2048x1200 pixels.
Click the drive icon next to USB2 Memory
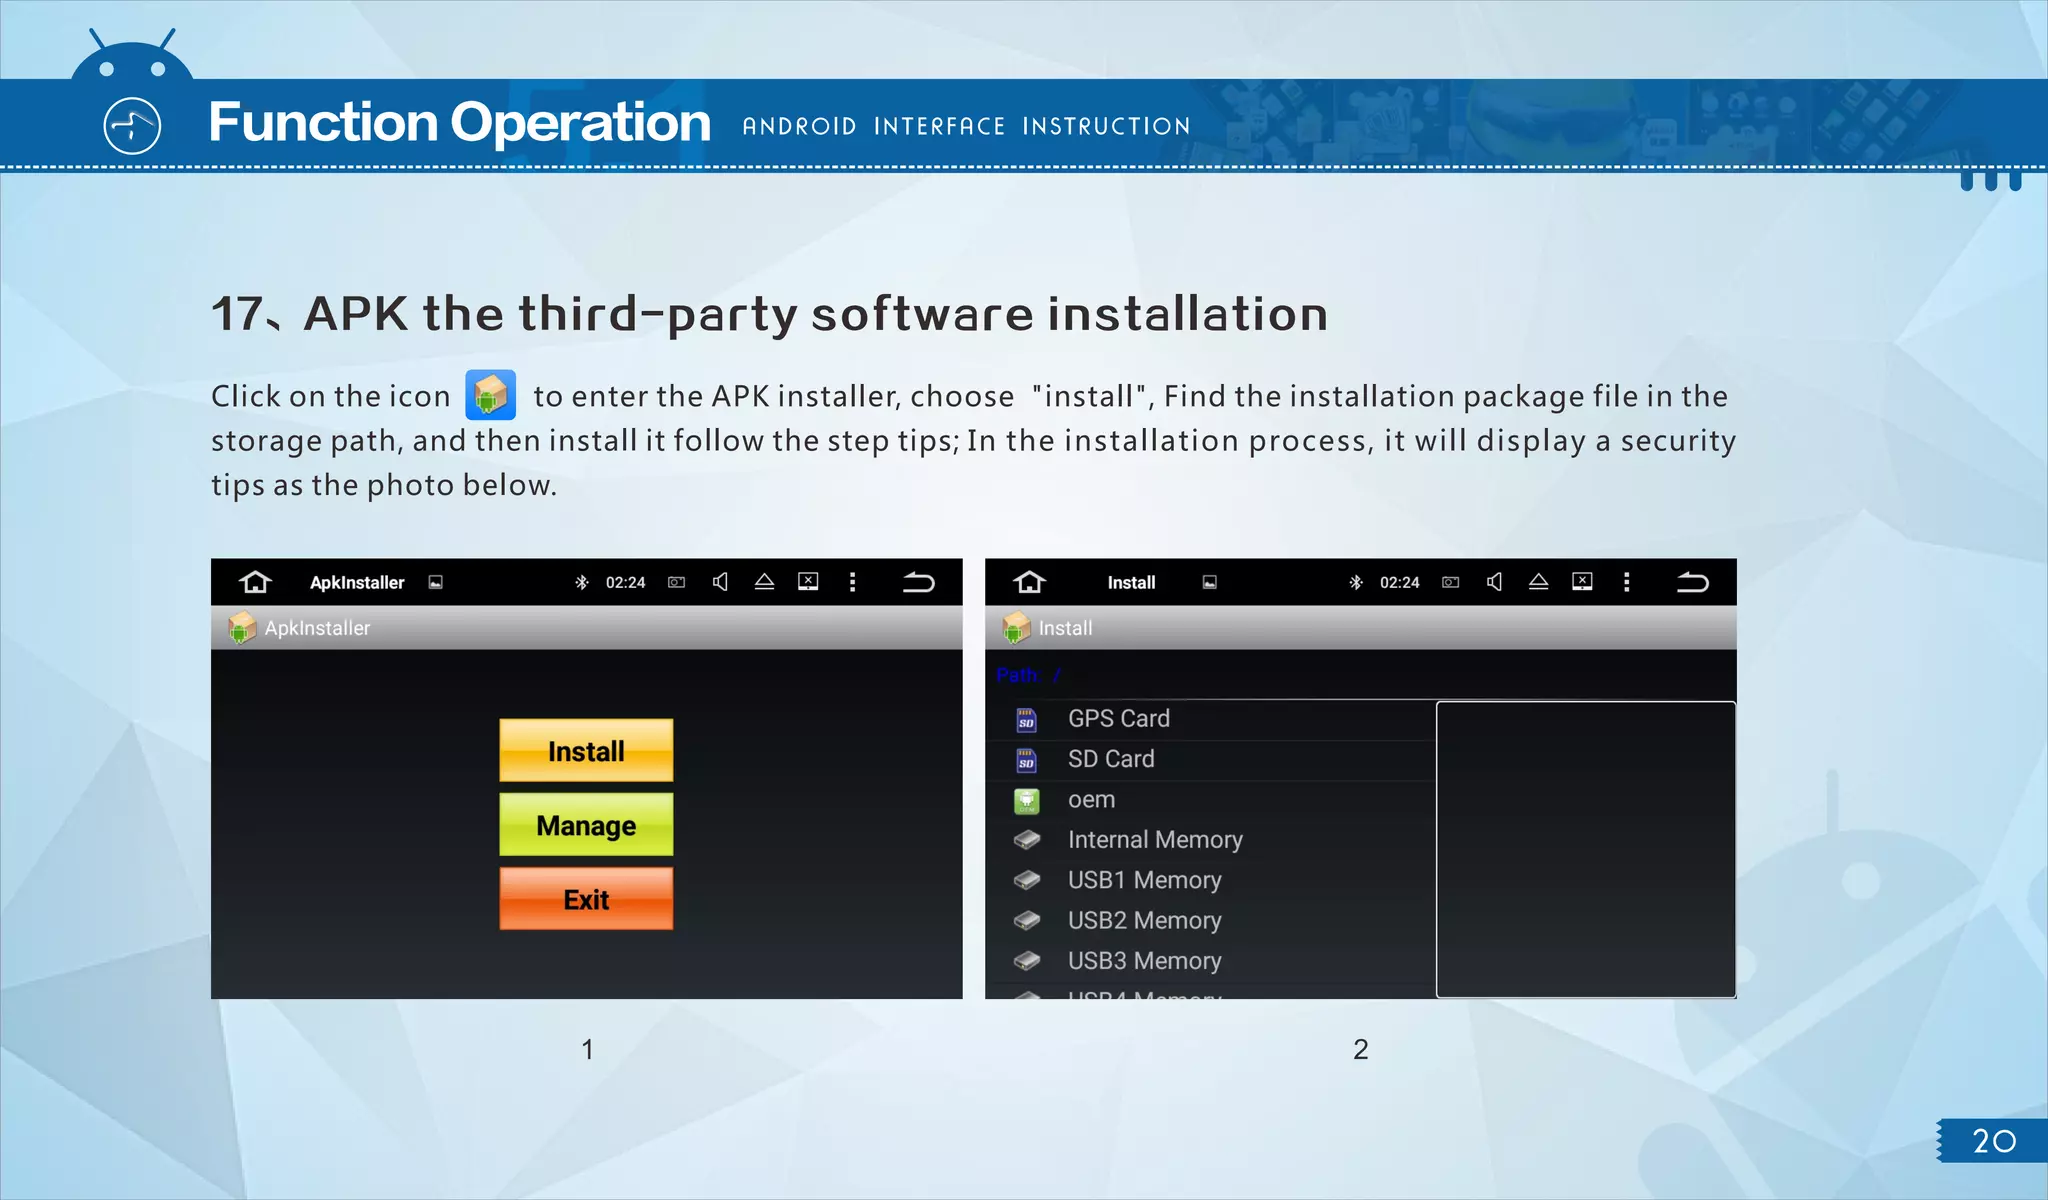tap(1027, 920)
